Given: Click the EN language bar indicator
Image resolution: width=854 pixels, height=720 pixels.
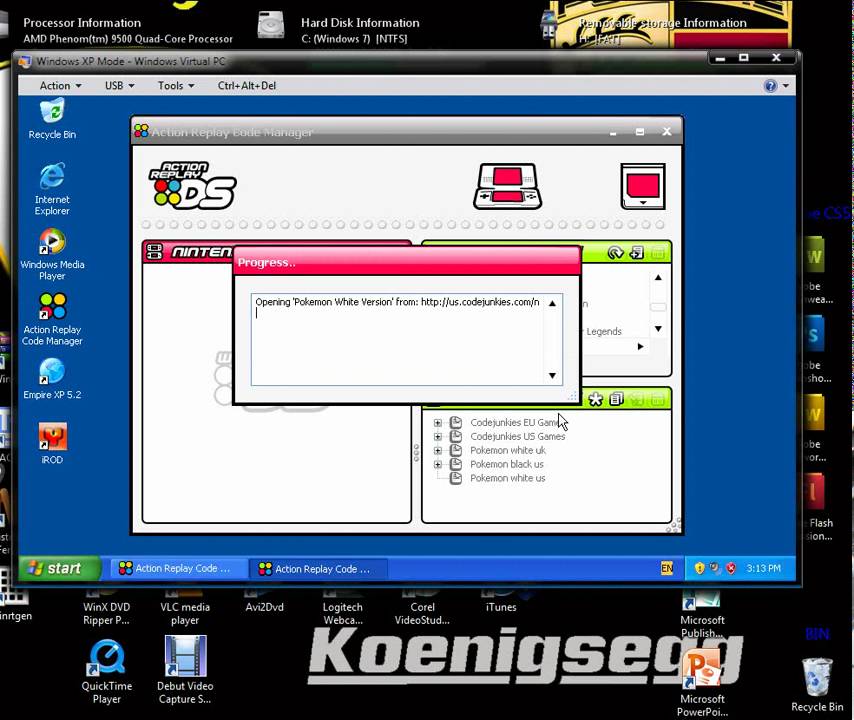Looking at the screenshot, I should [667, 568].
